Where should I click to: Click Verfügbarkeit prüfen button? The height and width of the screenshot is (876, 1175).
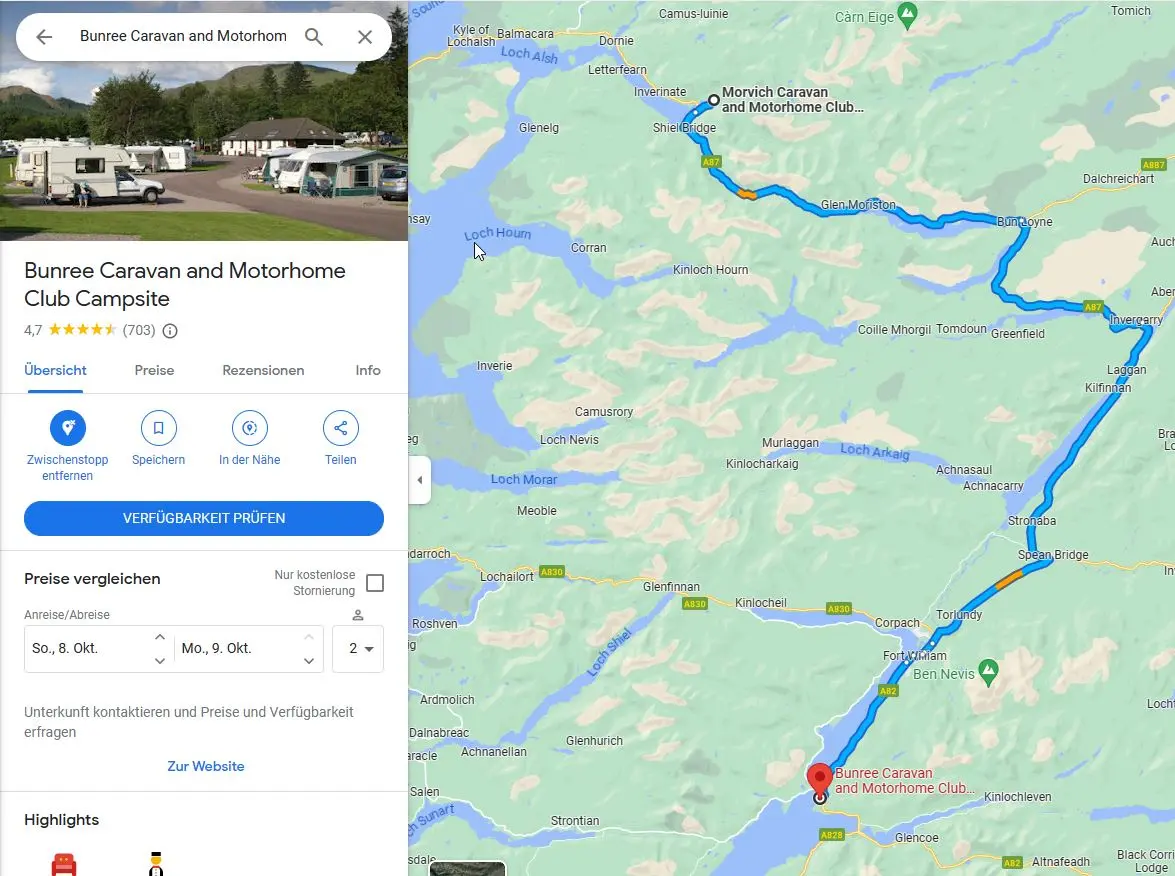pos(204,519)
